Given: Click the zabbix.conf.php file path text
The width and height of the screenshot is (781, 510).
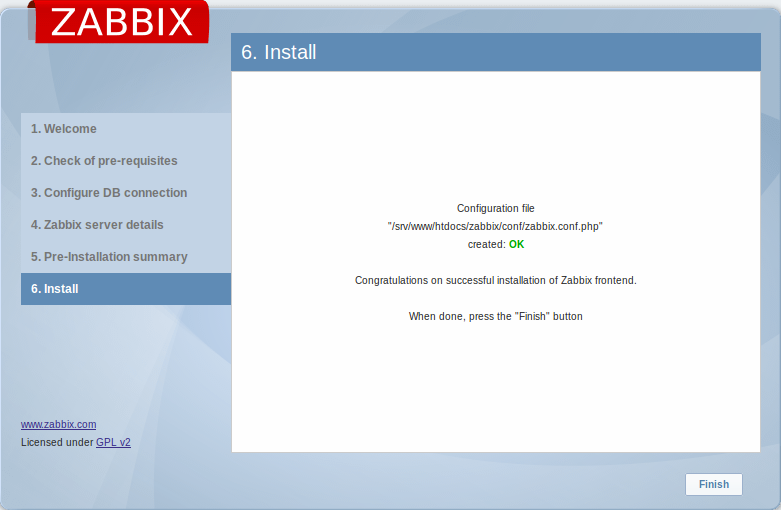Looking at the screenshot, I should (x=495, y=226).
